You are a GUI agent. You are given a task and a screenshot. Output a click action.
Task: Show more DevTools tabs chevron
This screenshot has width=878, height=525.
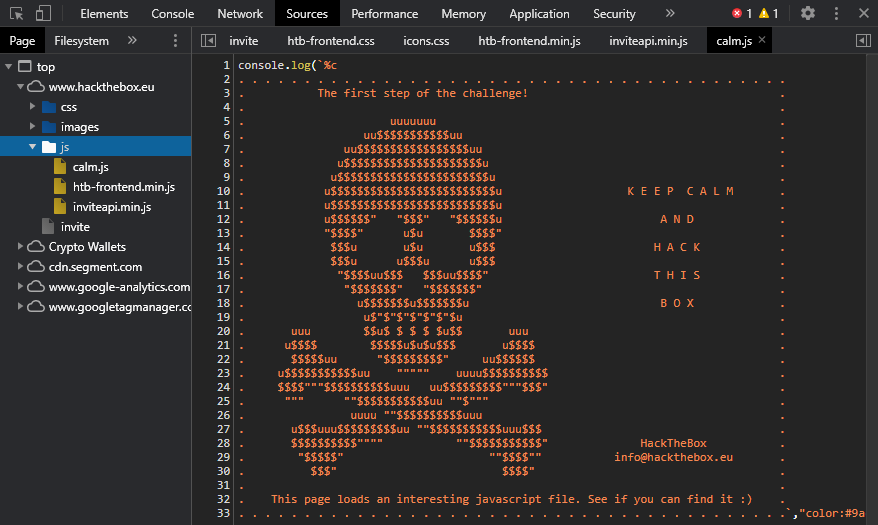(x=670, y=13)
